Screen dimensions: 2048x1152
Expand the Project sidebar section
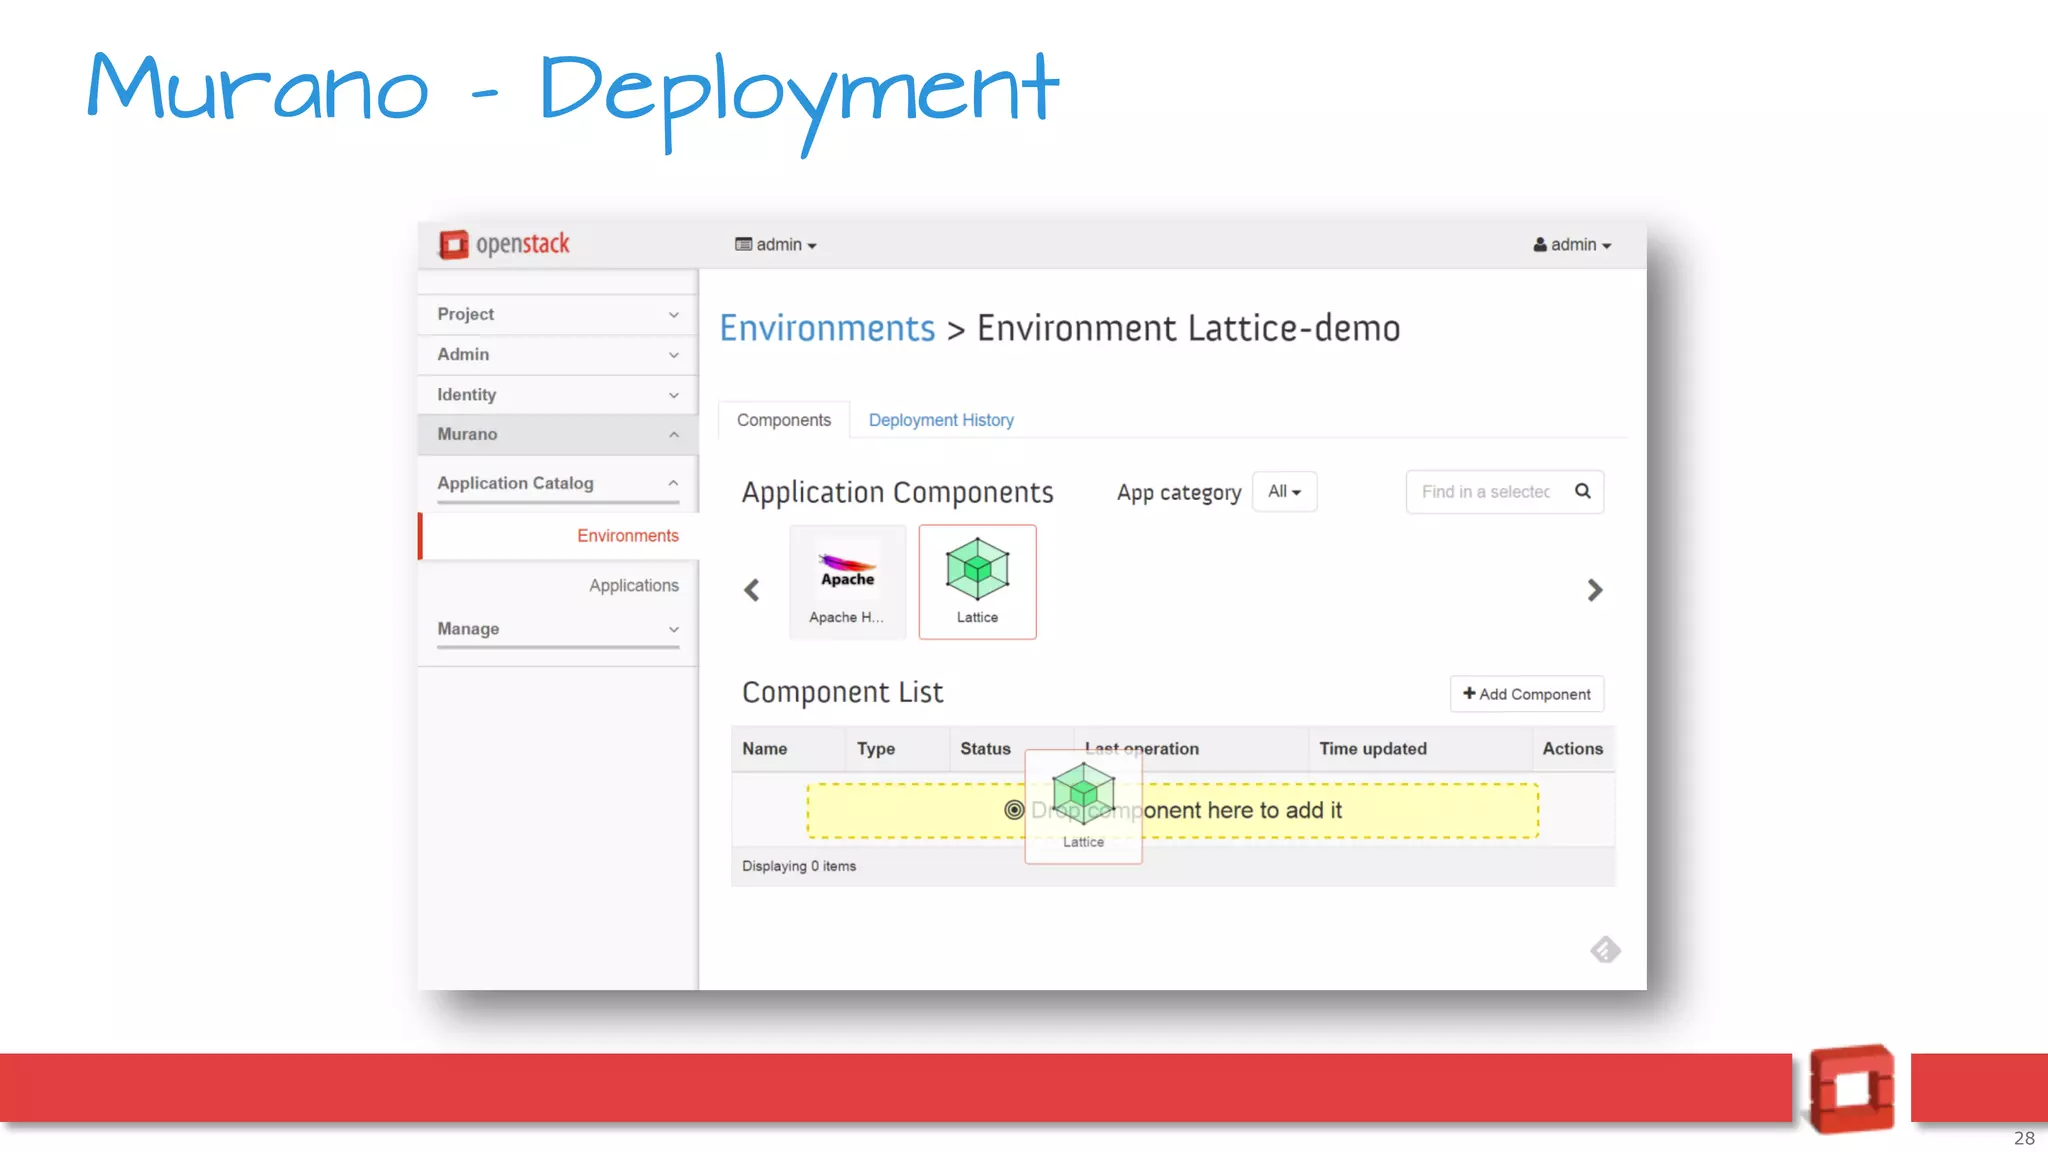pos(557,314)
